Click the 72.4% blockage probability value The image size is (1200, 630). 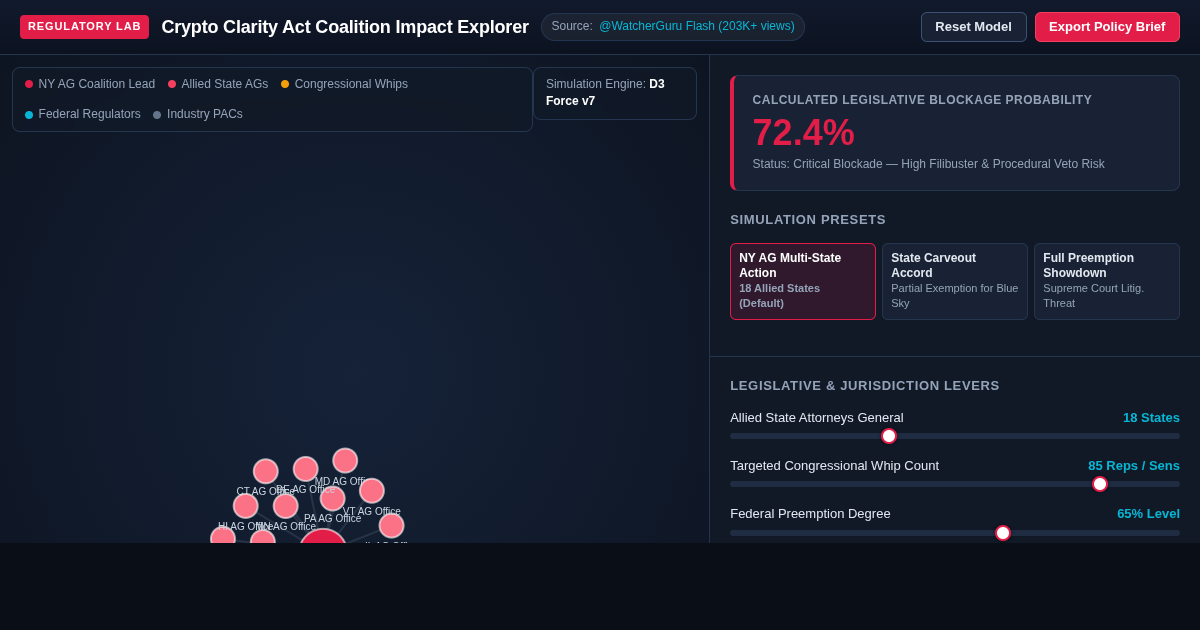pos(803,132)
